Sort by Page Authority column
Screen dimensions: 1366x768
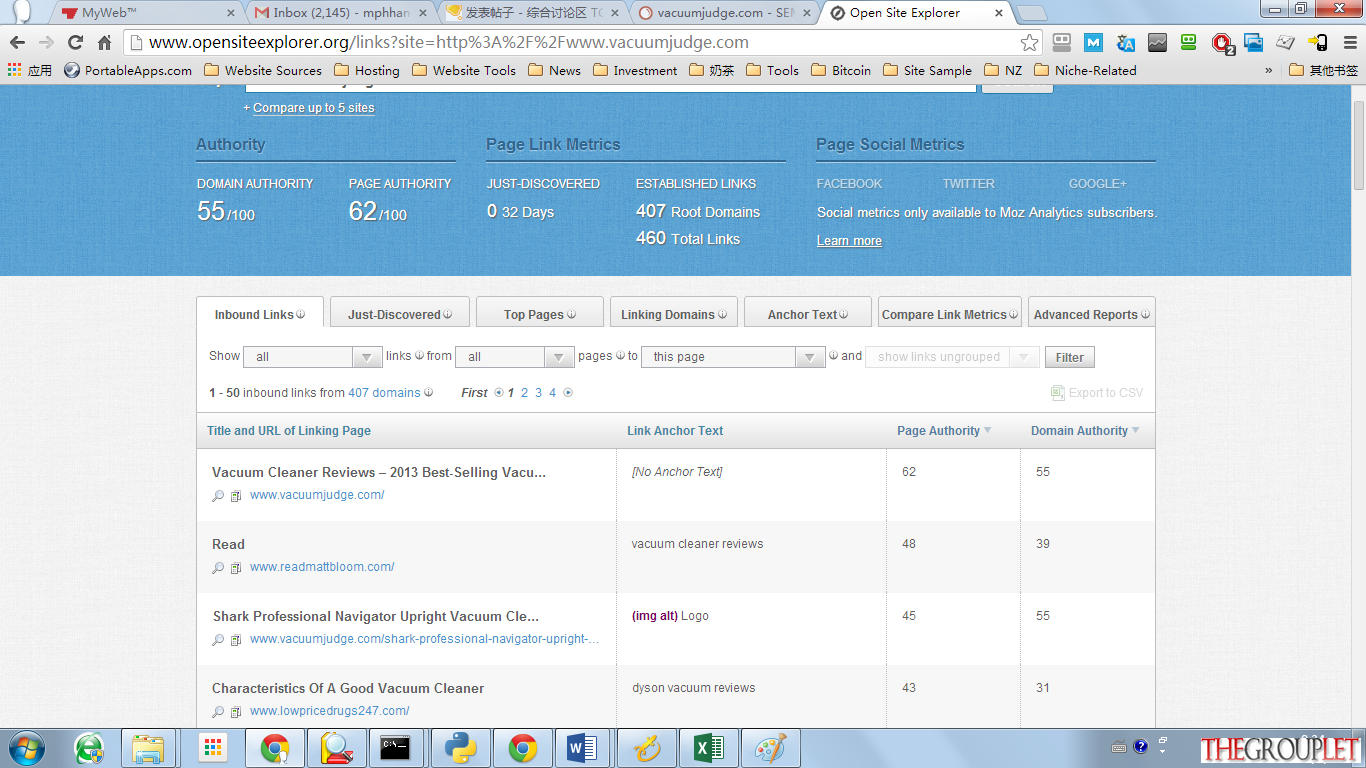(x=944, y=431)
